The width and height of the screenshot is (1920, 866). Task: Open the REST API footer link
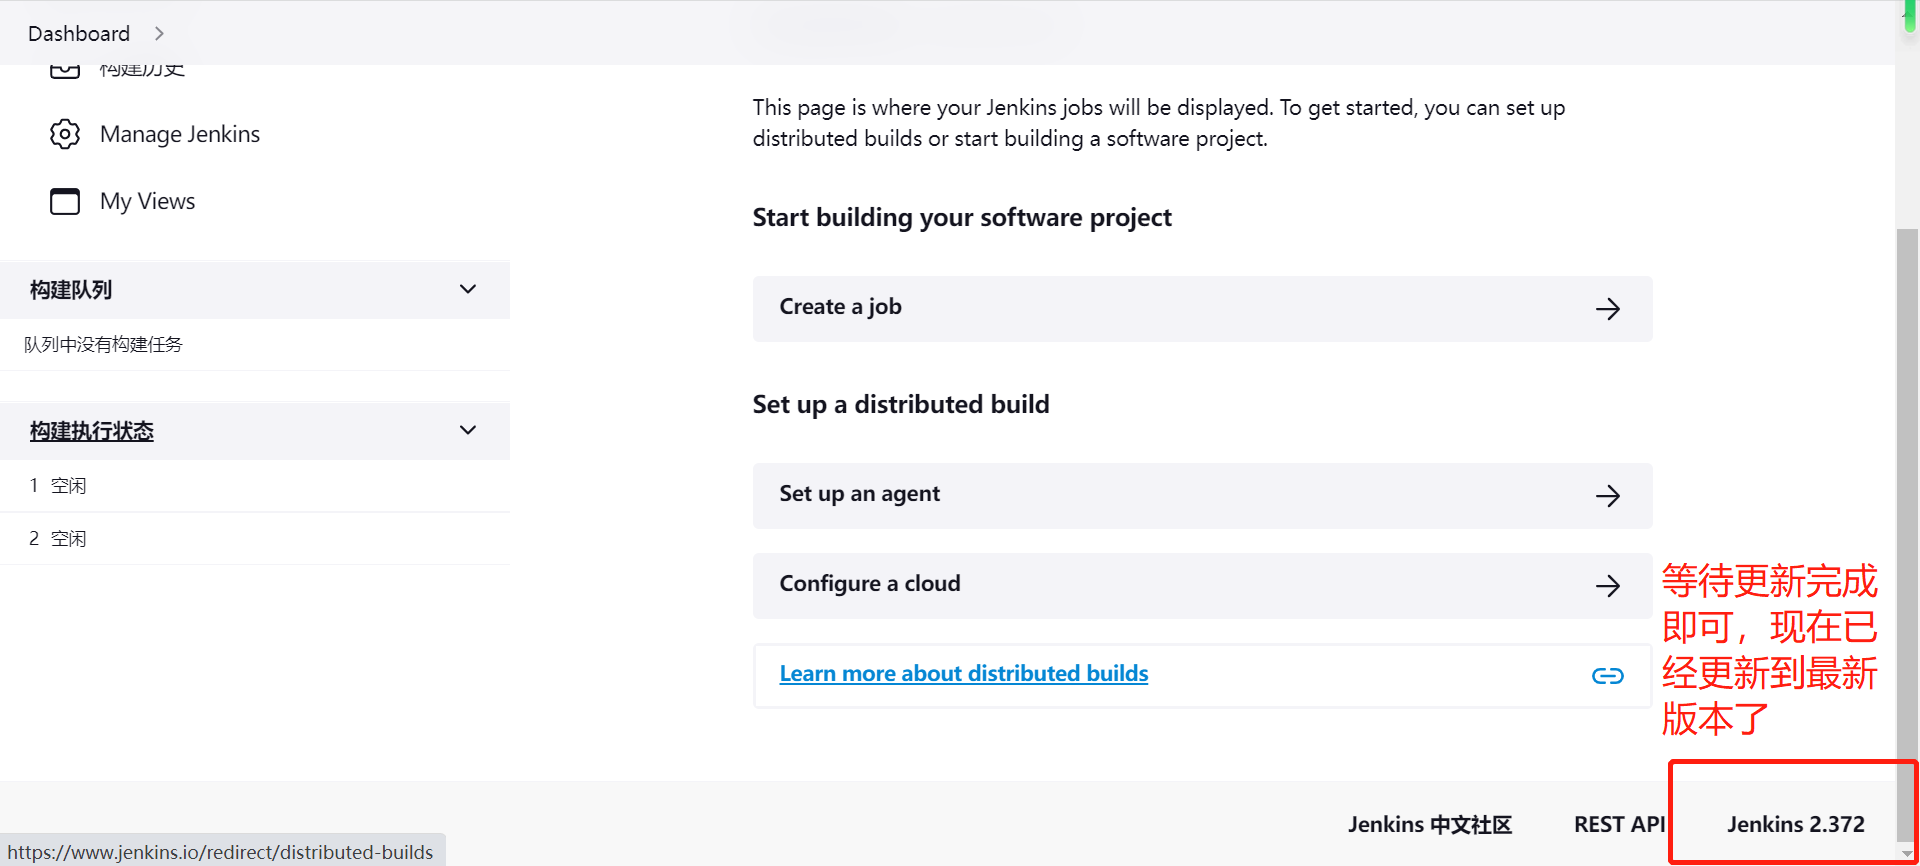coord(1619,824)
